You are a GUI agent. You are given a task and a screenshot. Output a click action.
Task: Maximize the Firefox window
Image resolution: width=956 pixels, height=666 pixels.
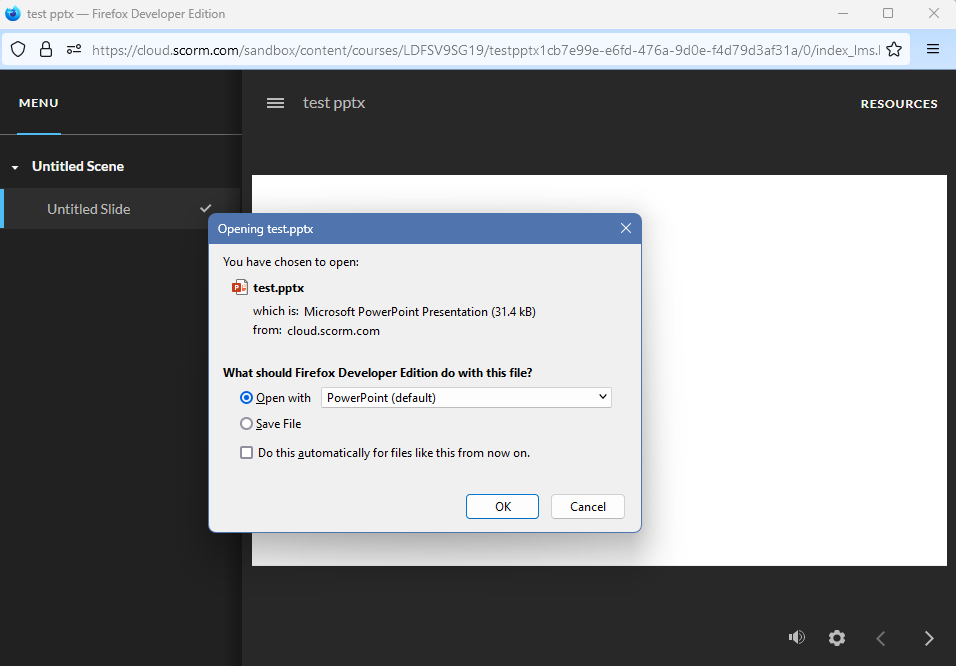(x=888, y=13)
